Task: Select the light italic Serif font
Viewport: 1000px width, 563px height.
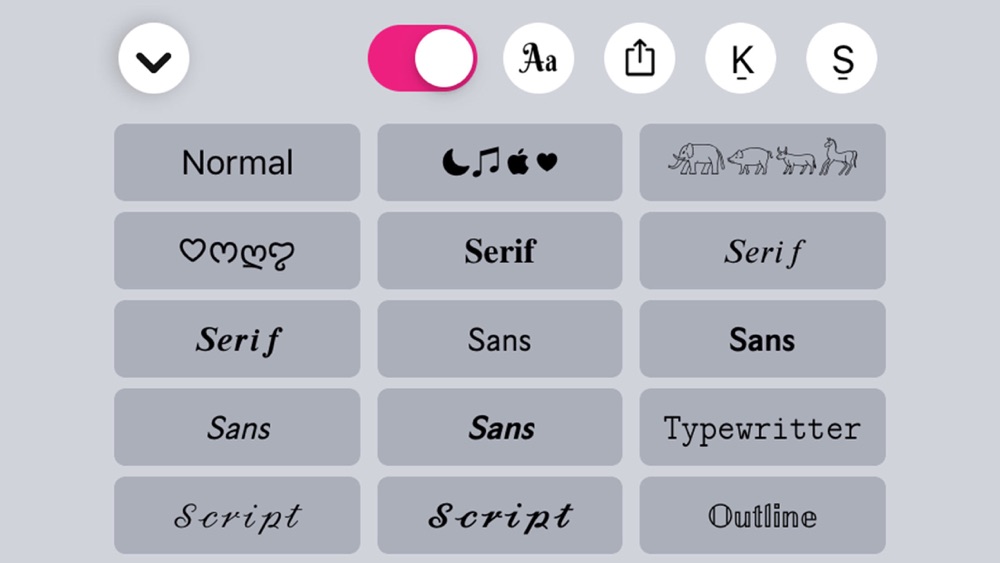Action: click(x=763, y=251)
